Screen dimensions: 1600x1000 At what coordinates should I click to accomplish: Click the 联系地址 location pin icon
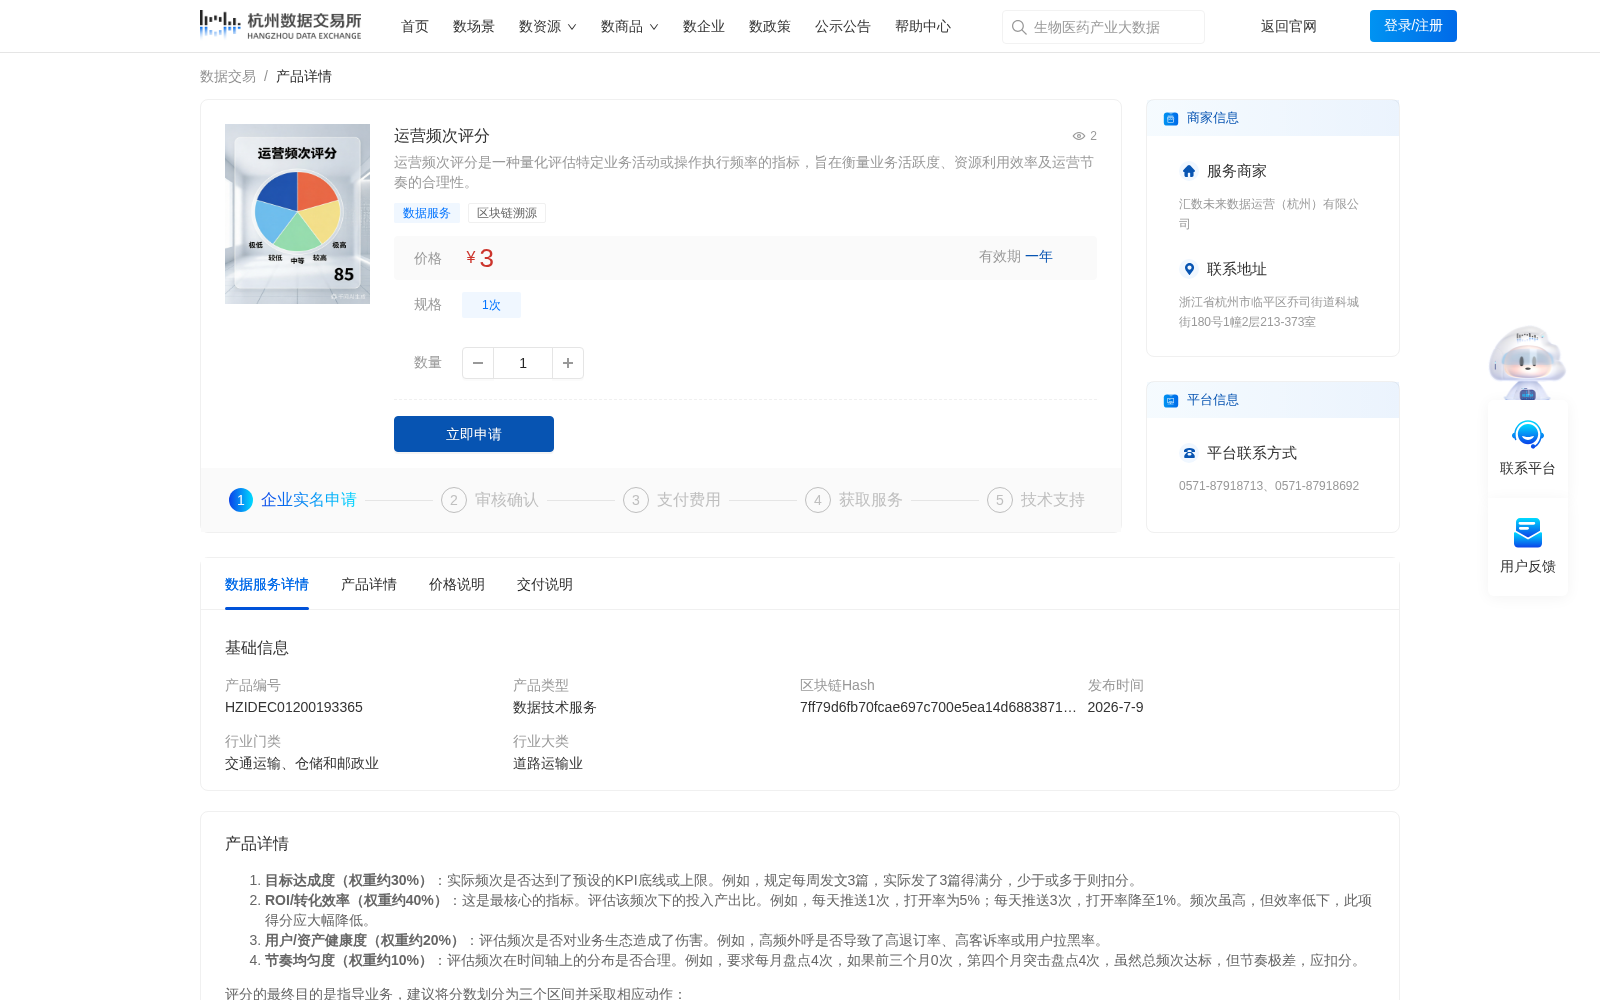(x=1189, y=269)
